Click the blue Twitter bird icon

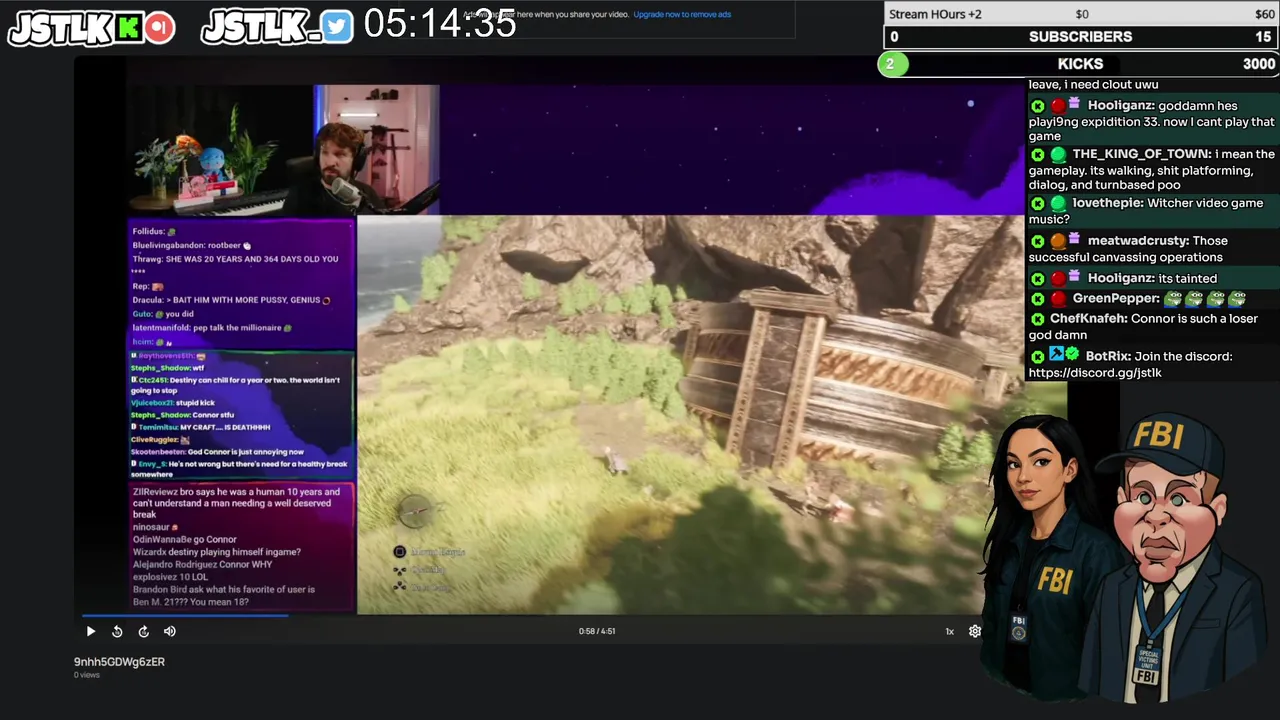click(x=337, y=28)
